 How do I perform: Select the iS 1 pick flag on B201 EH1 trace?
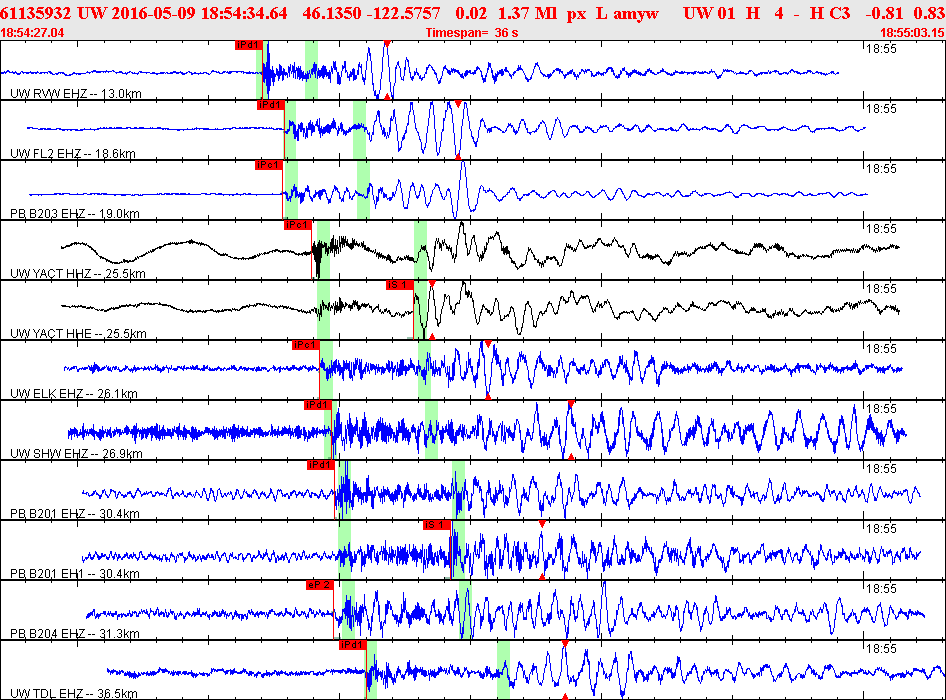pos(436,525)
